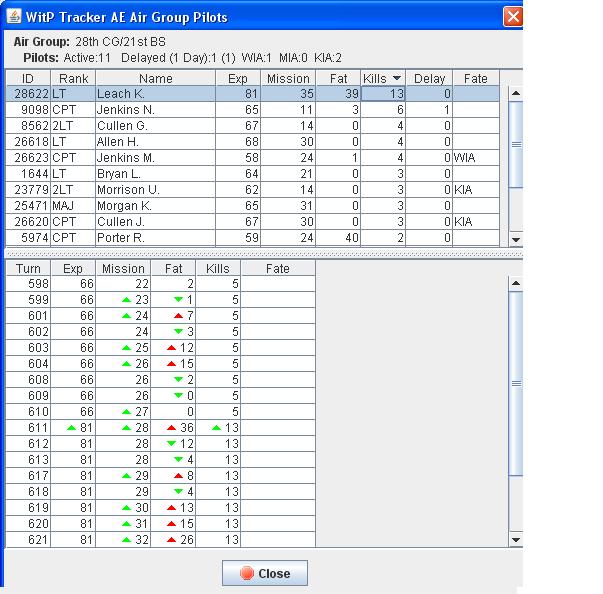Click ID cell 9098
Viewport: 603px width, 594px height.
pos(28,110)
